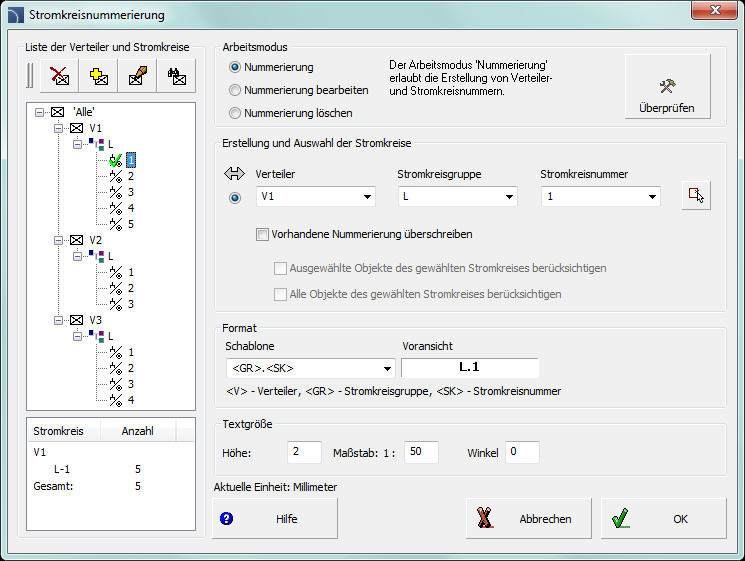
Task: Click the pick-object icon beside Stromkreisnummer
Action: coord(695,196)
